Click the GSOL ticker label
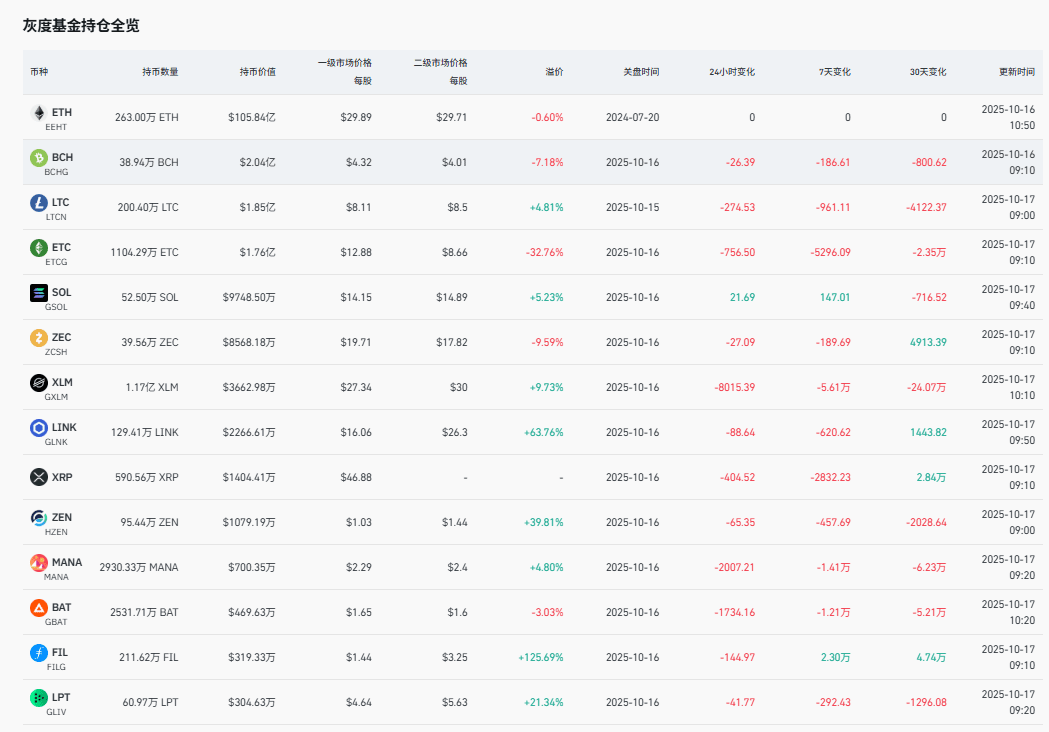 click(56, 307)
